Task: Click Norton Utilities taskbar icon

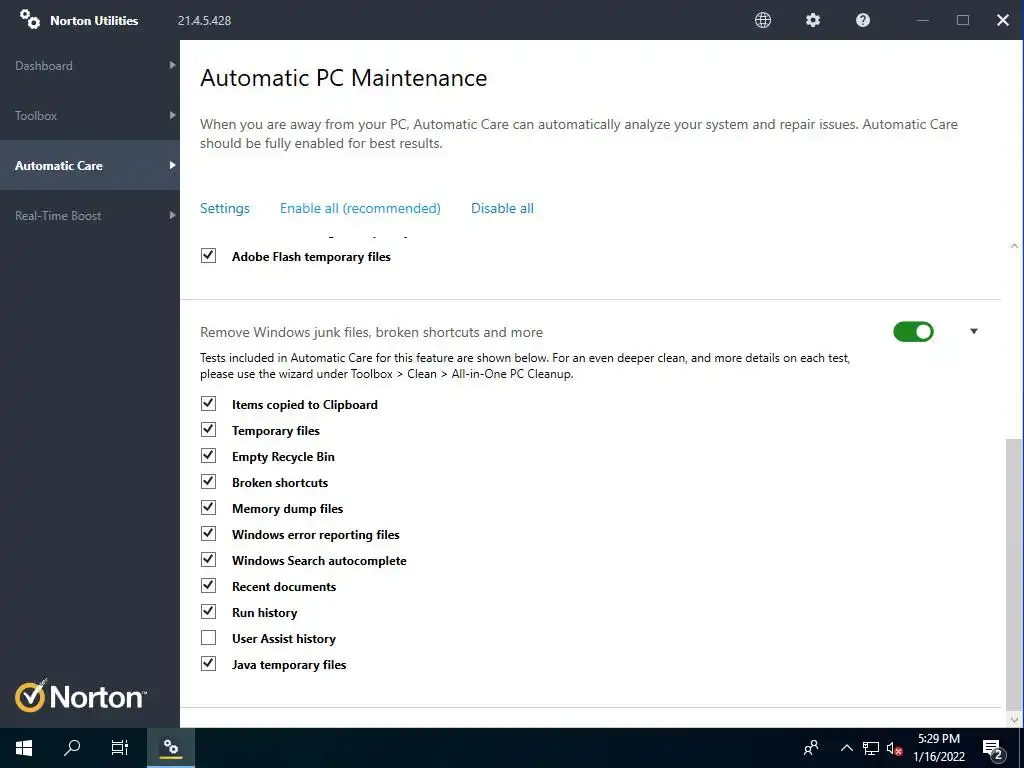Action: click(171, 747)
